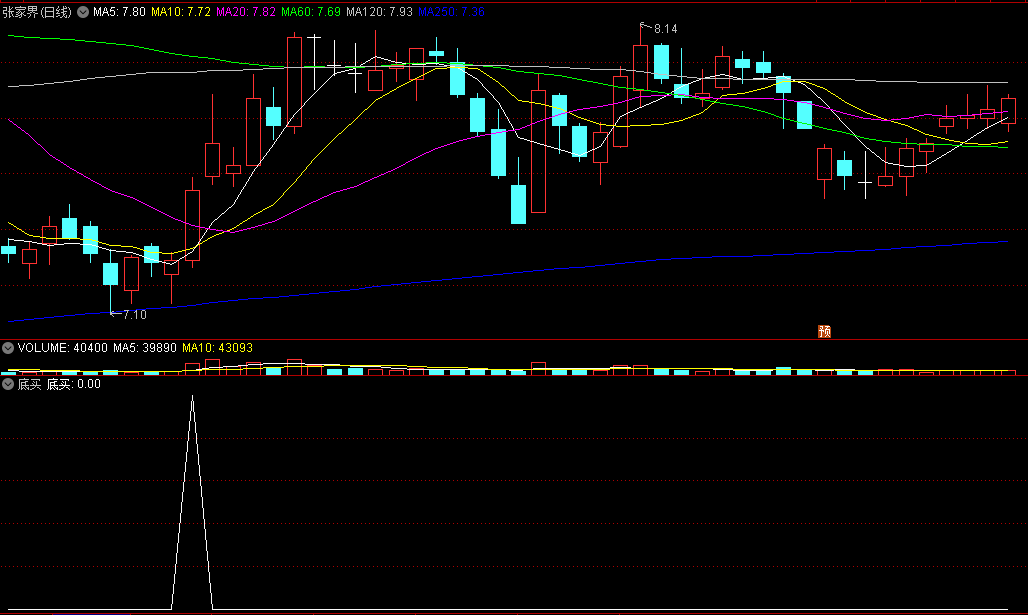This screenshot has height=615, width=1028.
Task: Click the green MA60: 7.69 label
Action: [x=311, y=12]
